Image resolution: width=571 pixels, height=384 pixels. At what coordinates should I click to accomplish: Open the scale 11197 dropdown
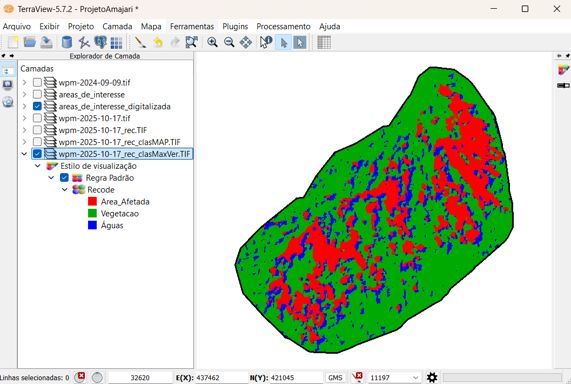[x=416, y=378]
